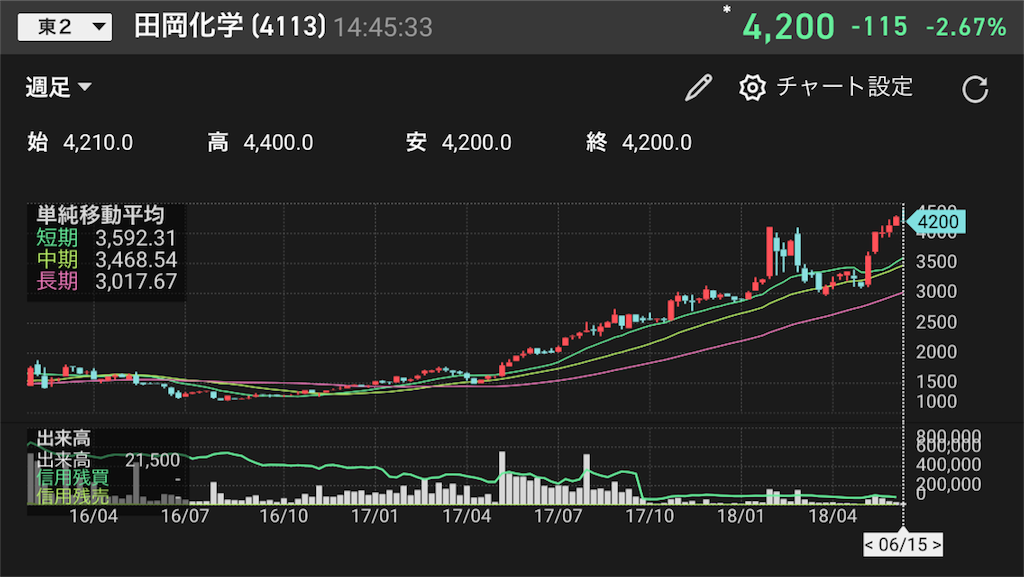Screen dimensions: 1024x577
Task: Click the 4200 current price marker
Action: (x=936, y=223)
